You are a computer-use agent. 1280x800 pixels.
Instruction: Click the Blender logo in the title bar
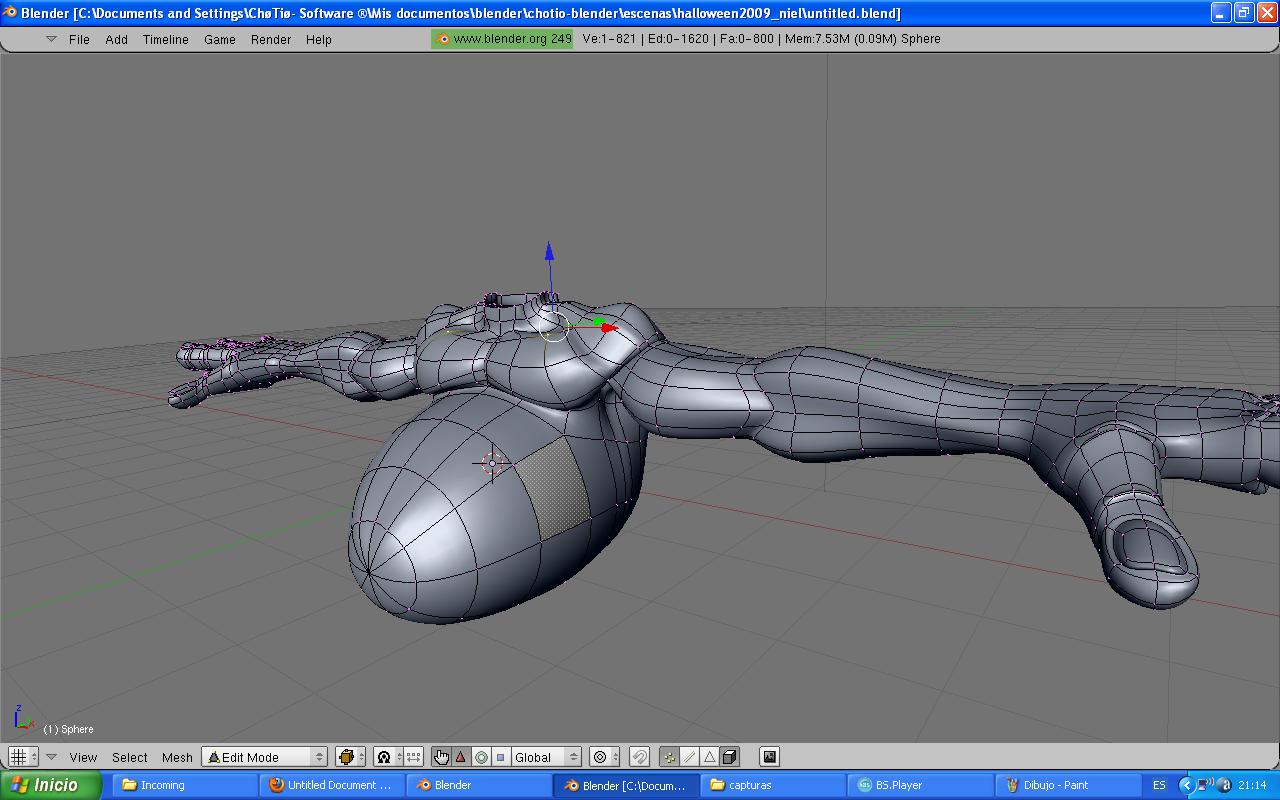(x=10, y=12)
